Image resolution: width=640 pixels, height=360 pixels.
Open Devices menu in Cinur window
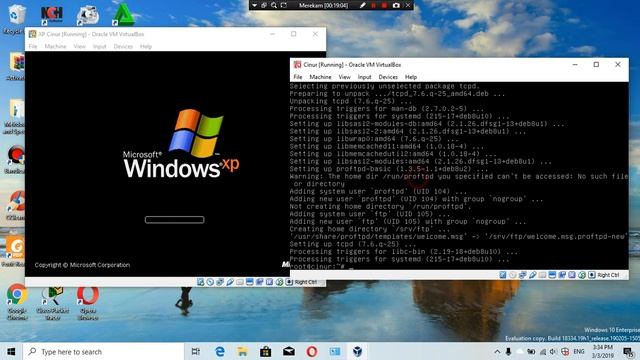388,77
